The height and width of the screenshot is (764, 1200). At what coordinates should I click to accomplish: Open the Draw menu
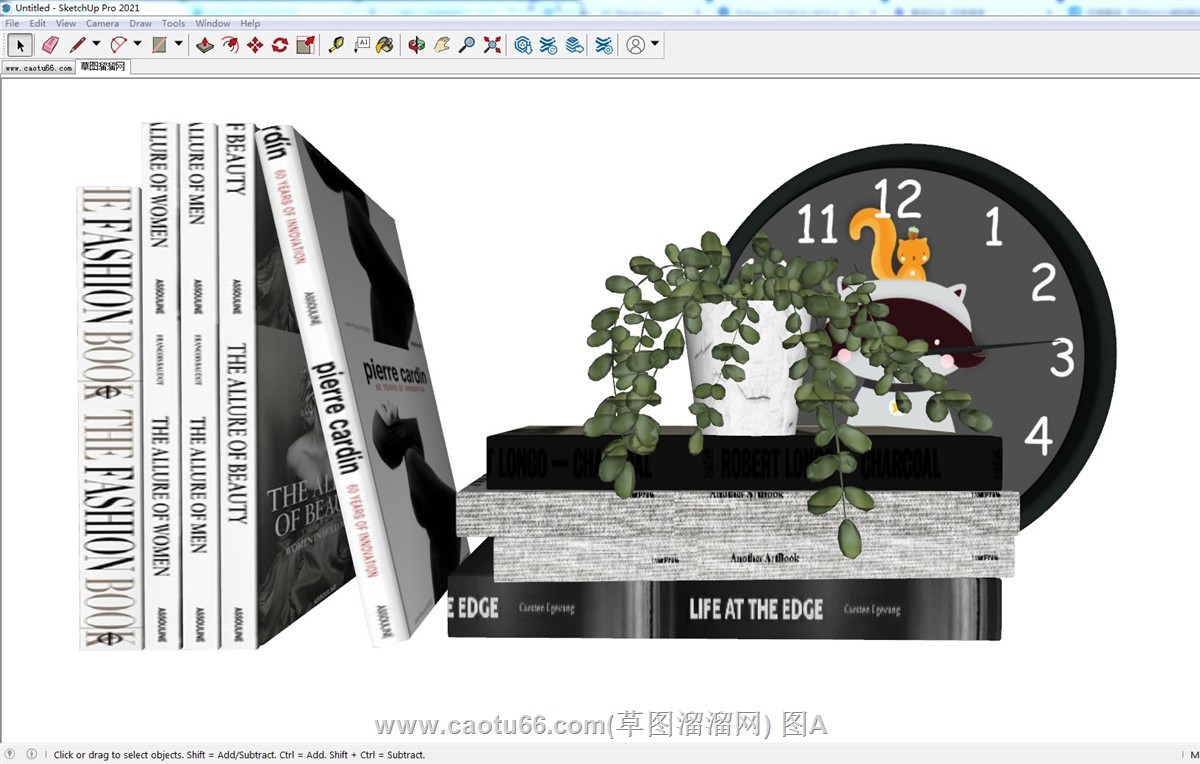point(140,23)
